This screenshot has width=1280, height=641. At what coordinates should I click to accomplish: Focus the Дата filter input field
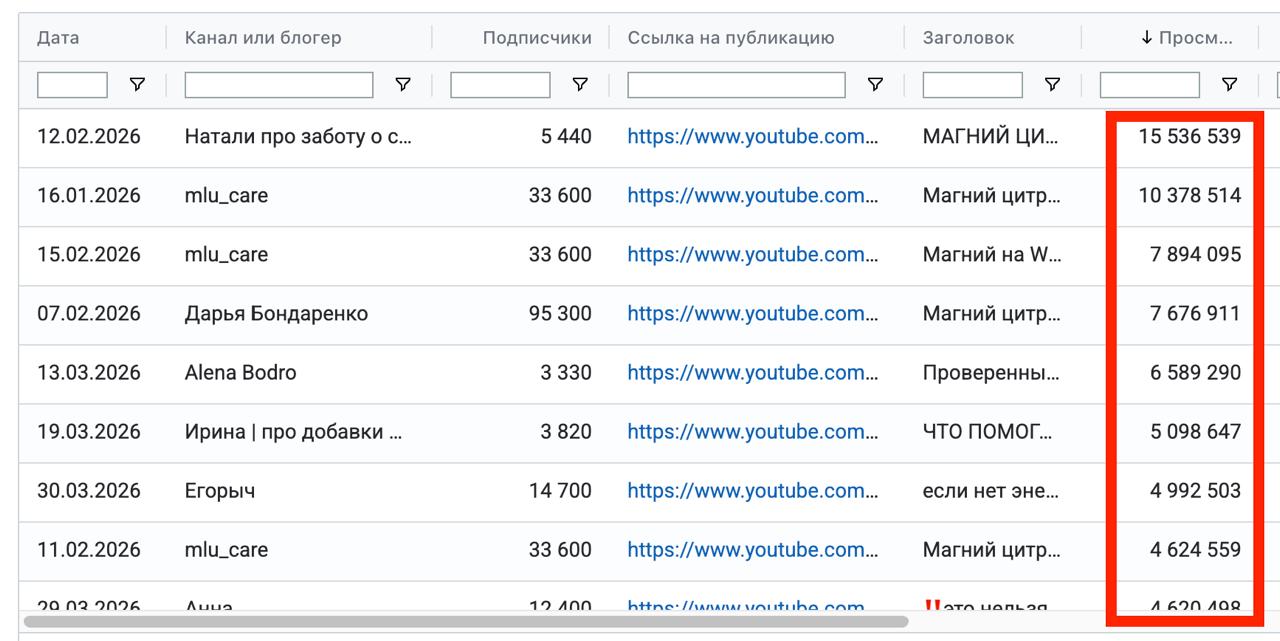point(72,85)
